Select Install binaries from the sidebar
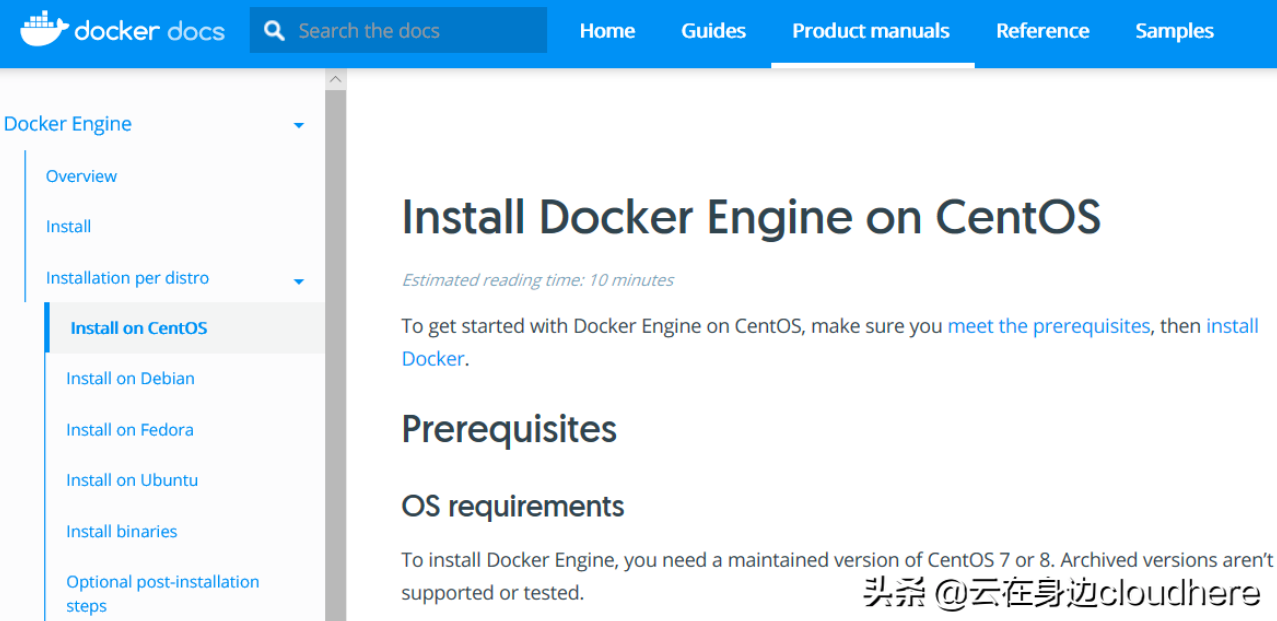The image size is (1277, 621). pyautogui.click(x=121, y=531)
